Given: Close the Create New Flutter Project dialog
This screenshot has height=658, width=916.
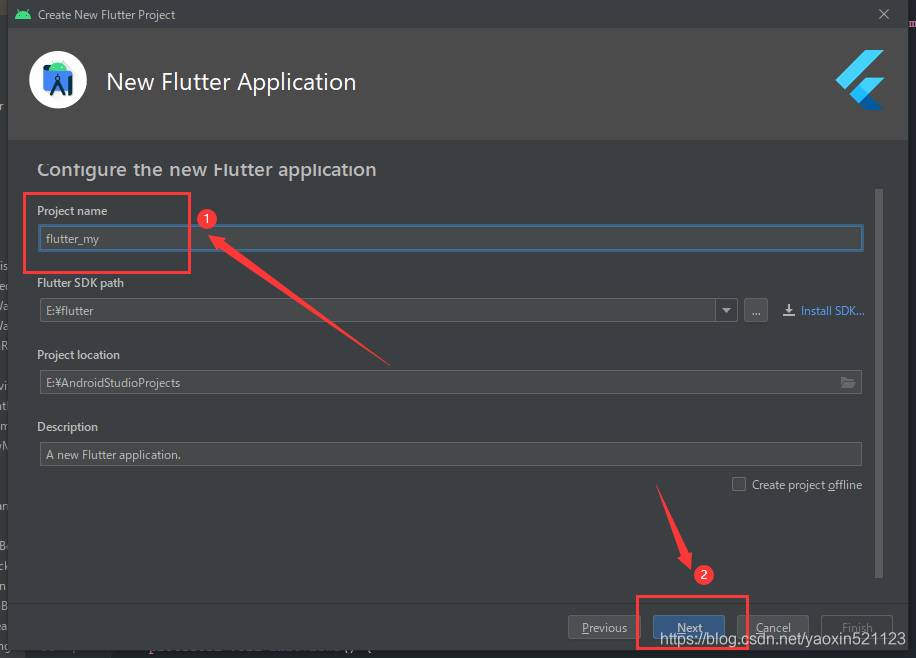Looking at the screenshot, I should click(x=884, y=14).
